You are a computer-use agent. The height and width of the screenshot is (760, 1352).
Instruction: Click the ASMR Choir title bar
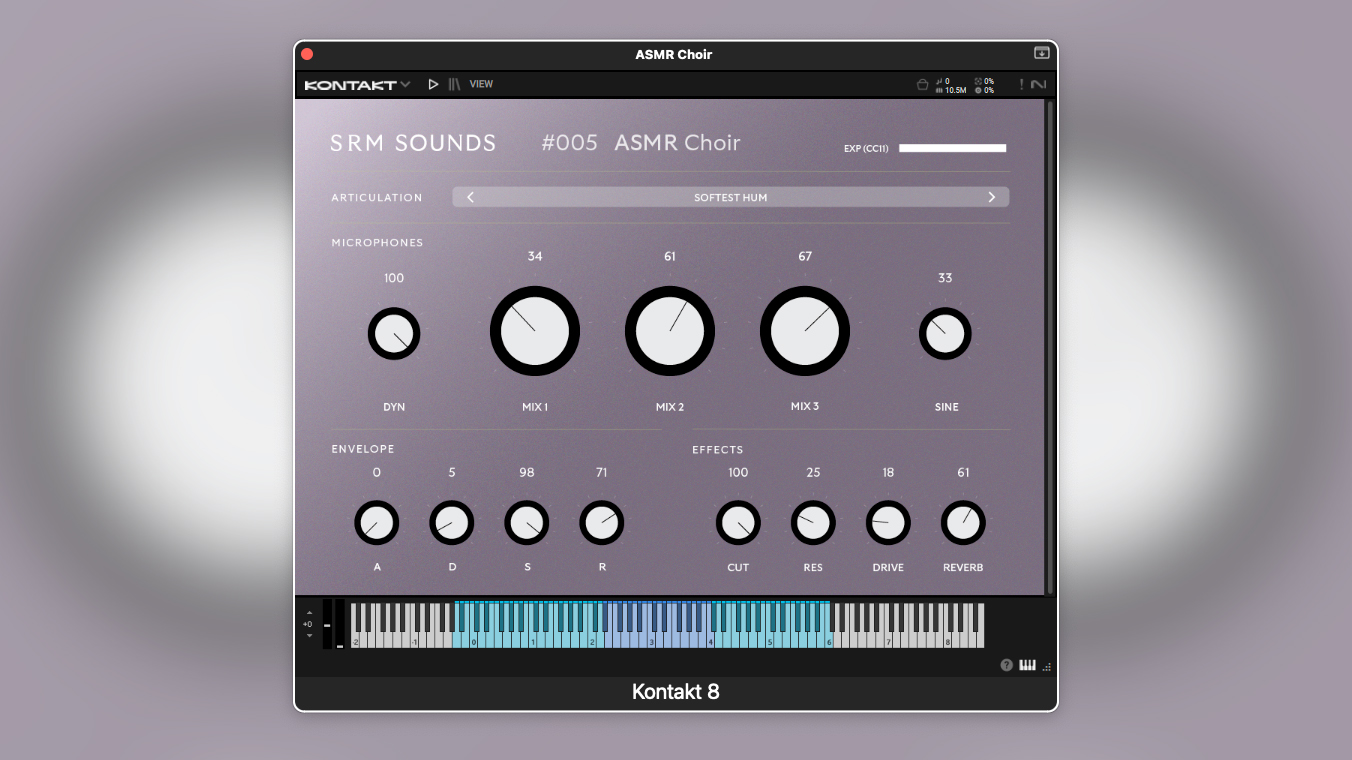coord(673,55)
